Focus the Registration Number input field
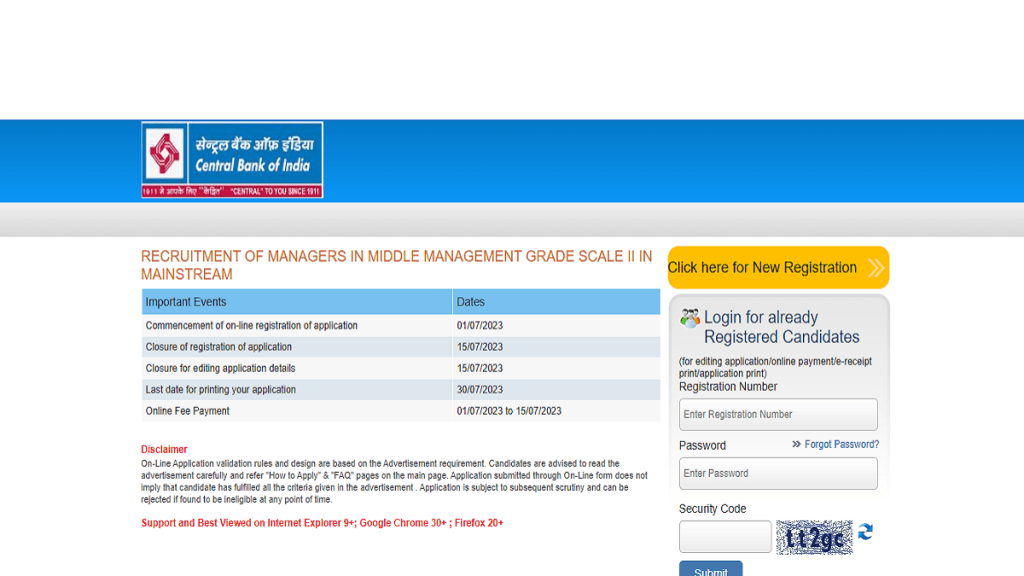Screen dimensions: 1024x576 [x=778, y=414]
